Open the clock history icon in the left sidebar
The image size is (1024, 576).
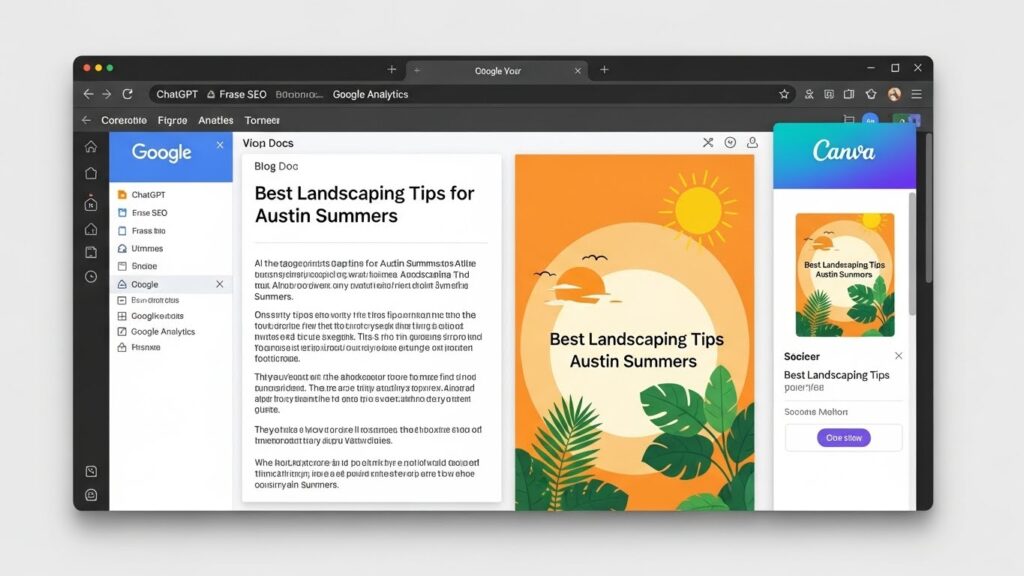pos(91,277)
